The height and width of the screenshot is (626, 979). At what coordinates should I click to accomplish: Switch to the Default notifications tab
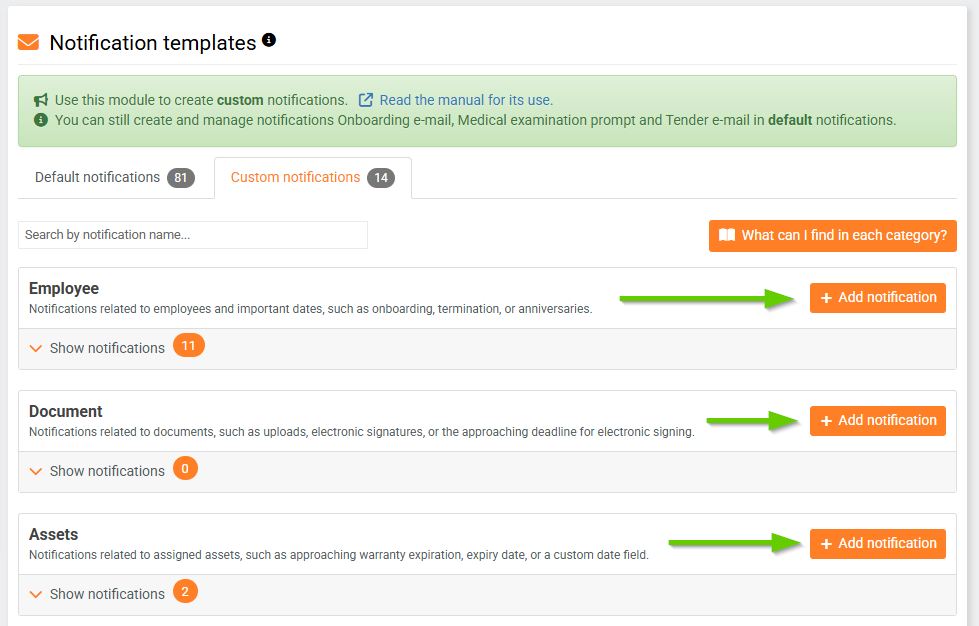pos(97,177)
